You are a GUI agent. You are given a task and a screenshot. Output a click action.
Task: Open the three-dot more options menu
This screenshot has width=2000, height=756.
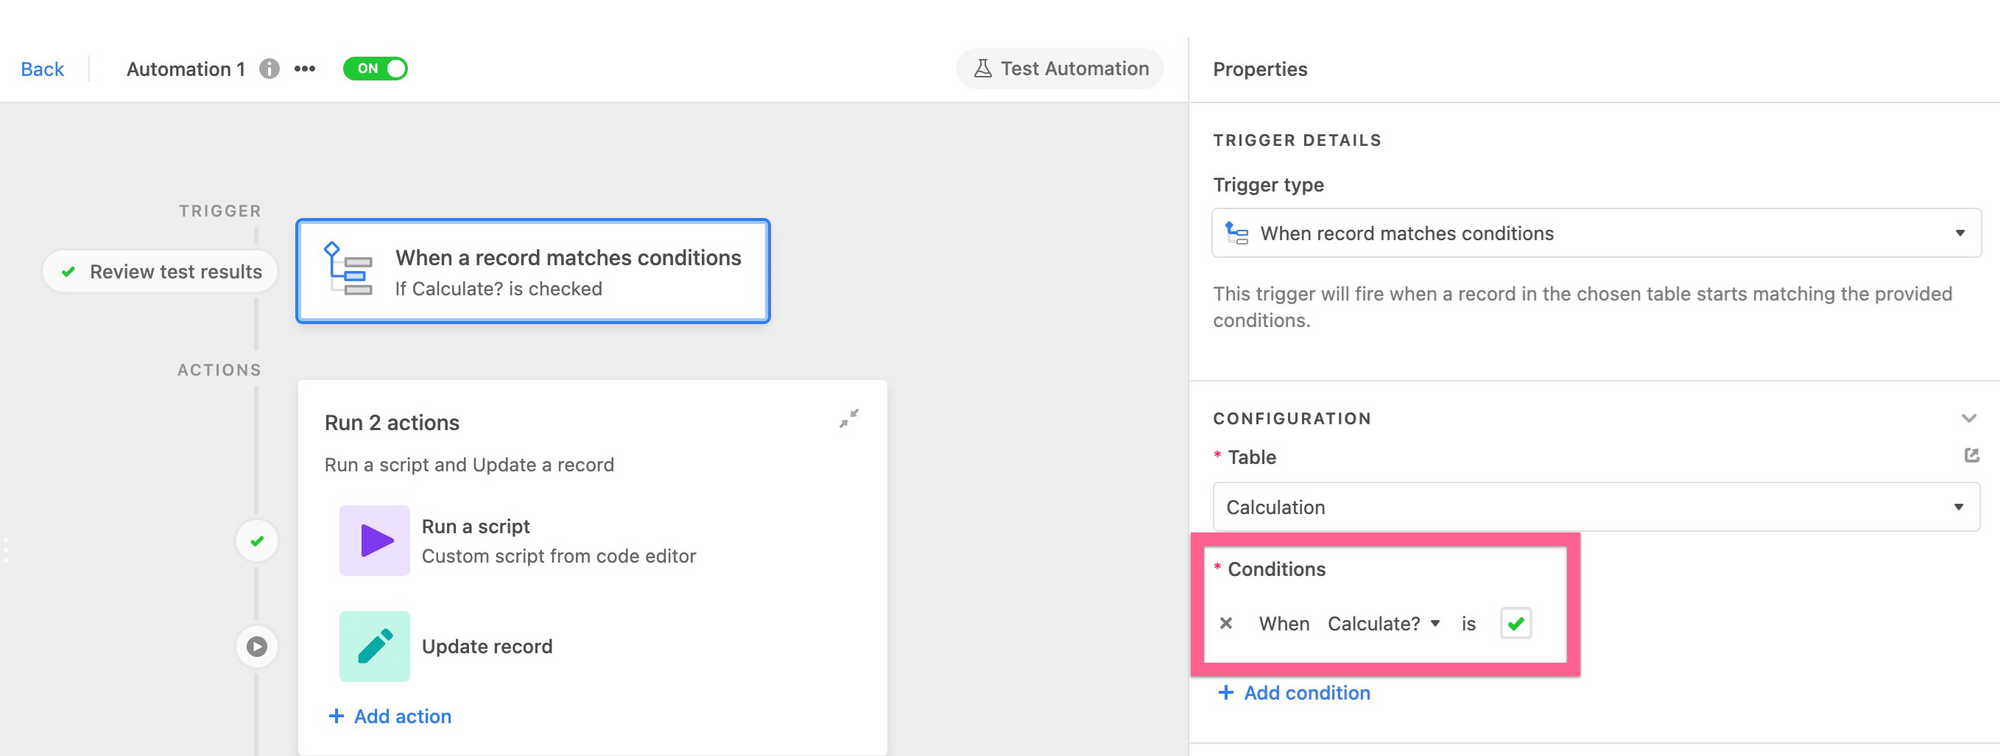click(305, 69)
